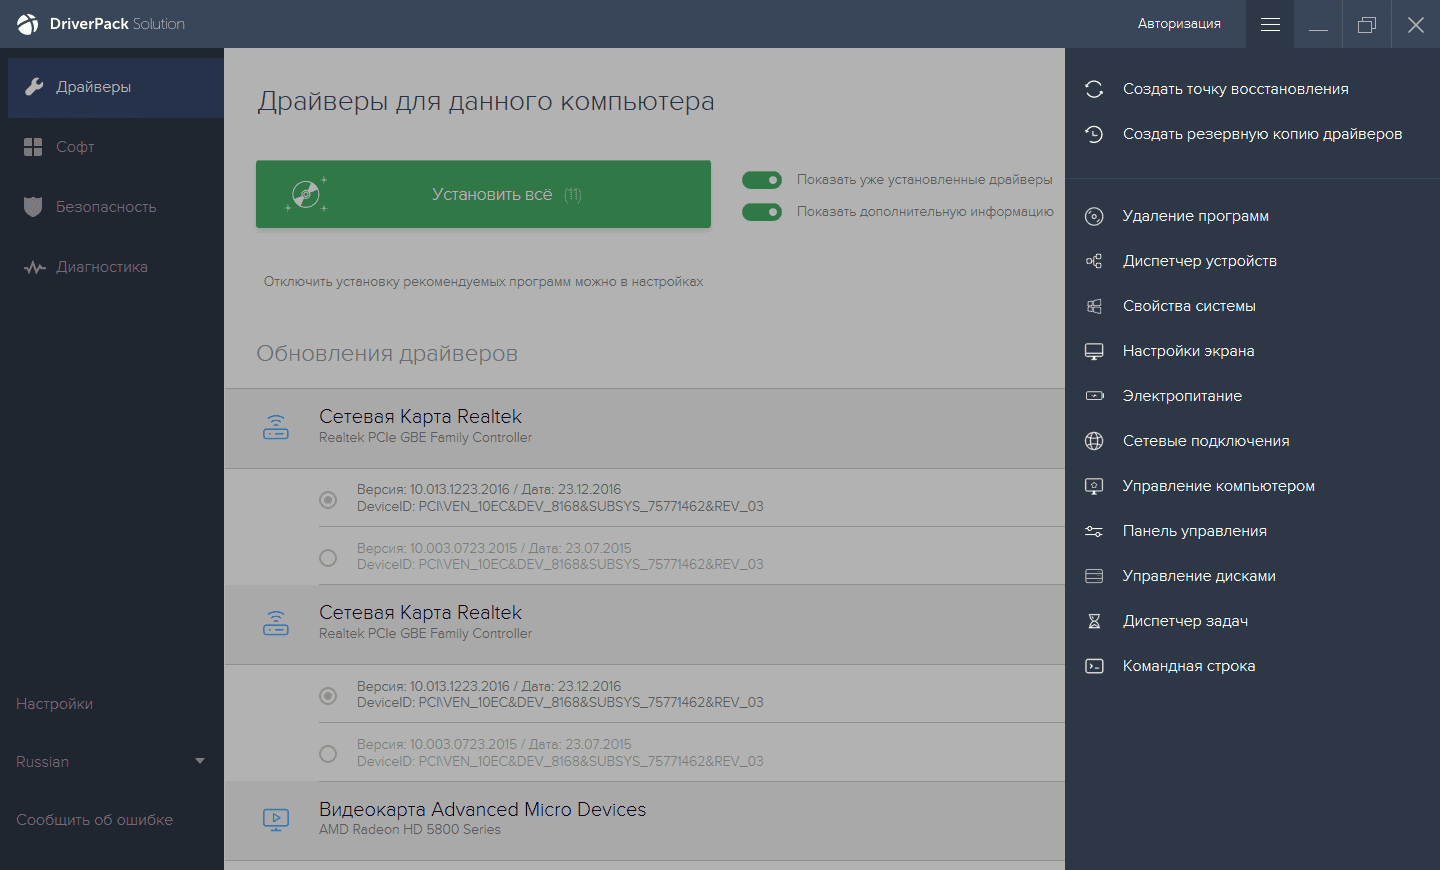Click Авторизация in the title bar
Screen dimensions: 1440x870
click(x=1179, y=24)
